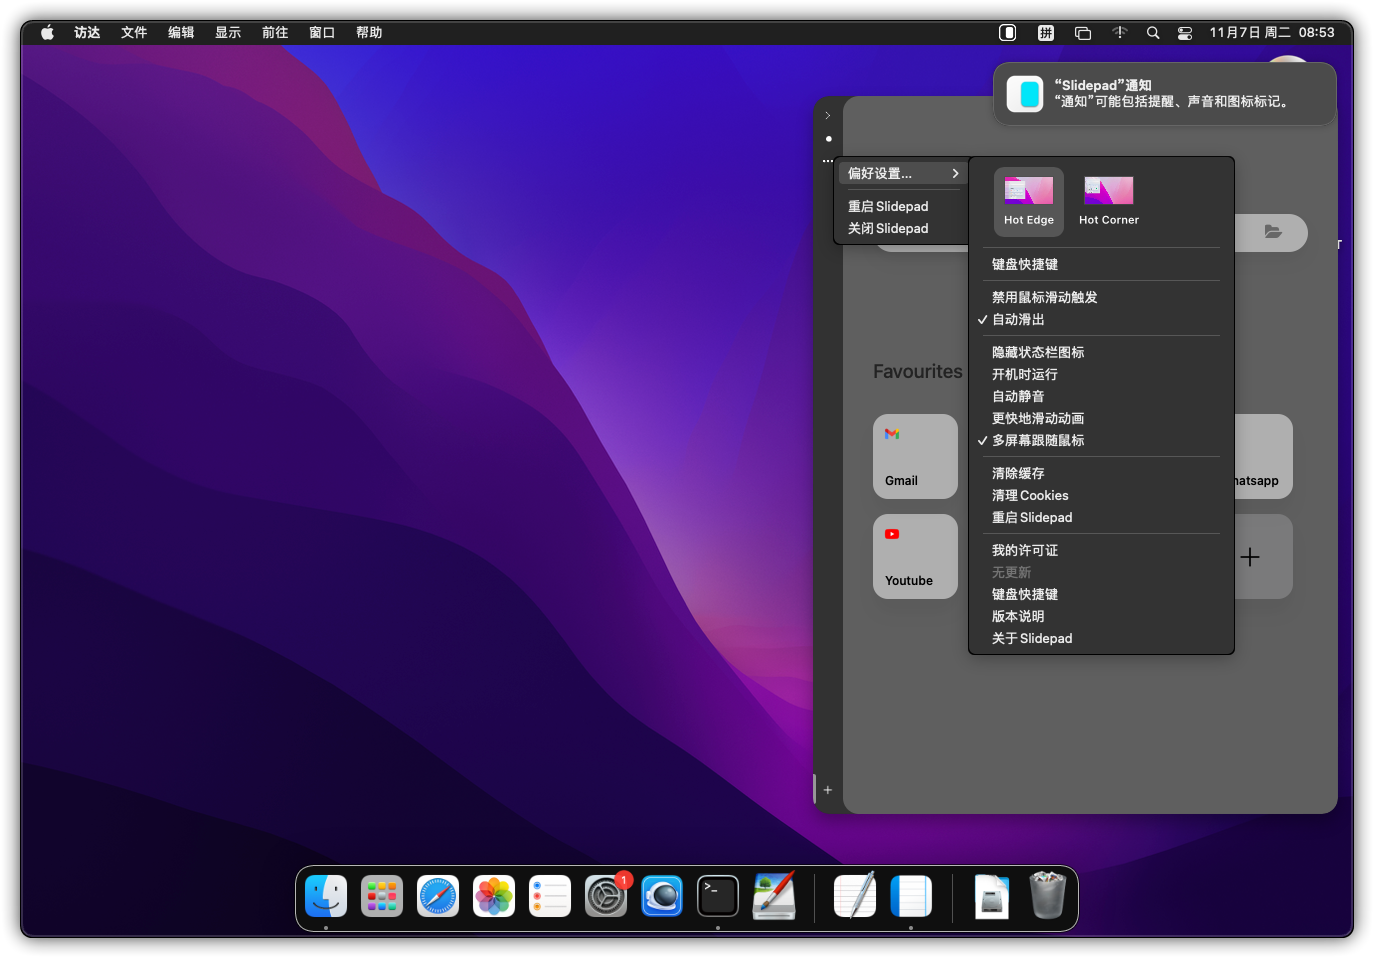
Task: Open Launchpad from the Dock
Action: [x=382, y=896]
